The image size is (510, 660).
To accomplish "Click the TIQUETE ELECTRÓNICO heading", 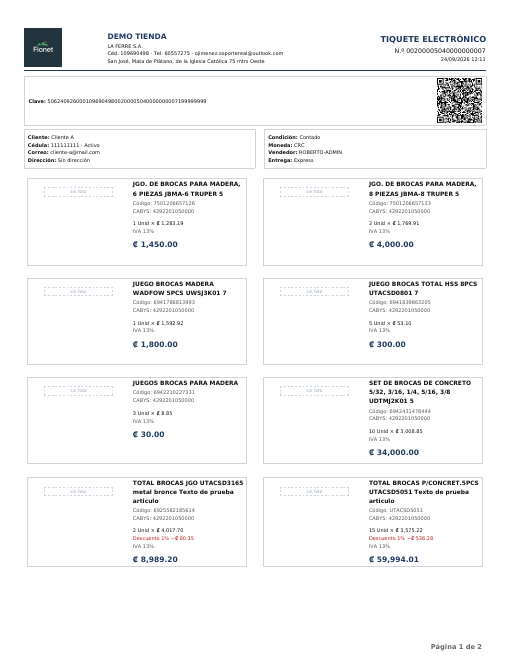I will point(433,39).
